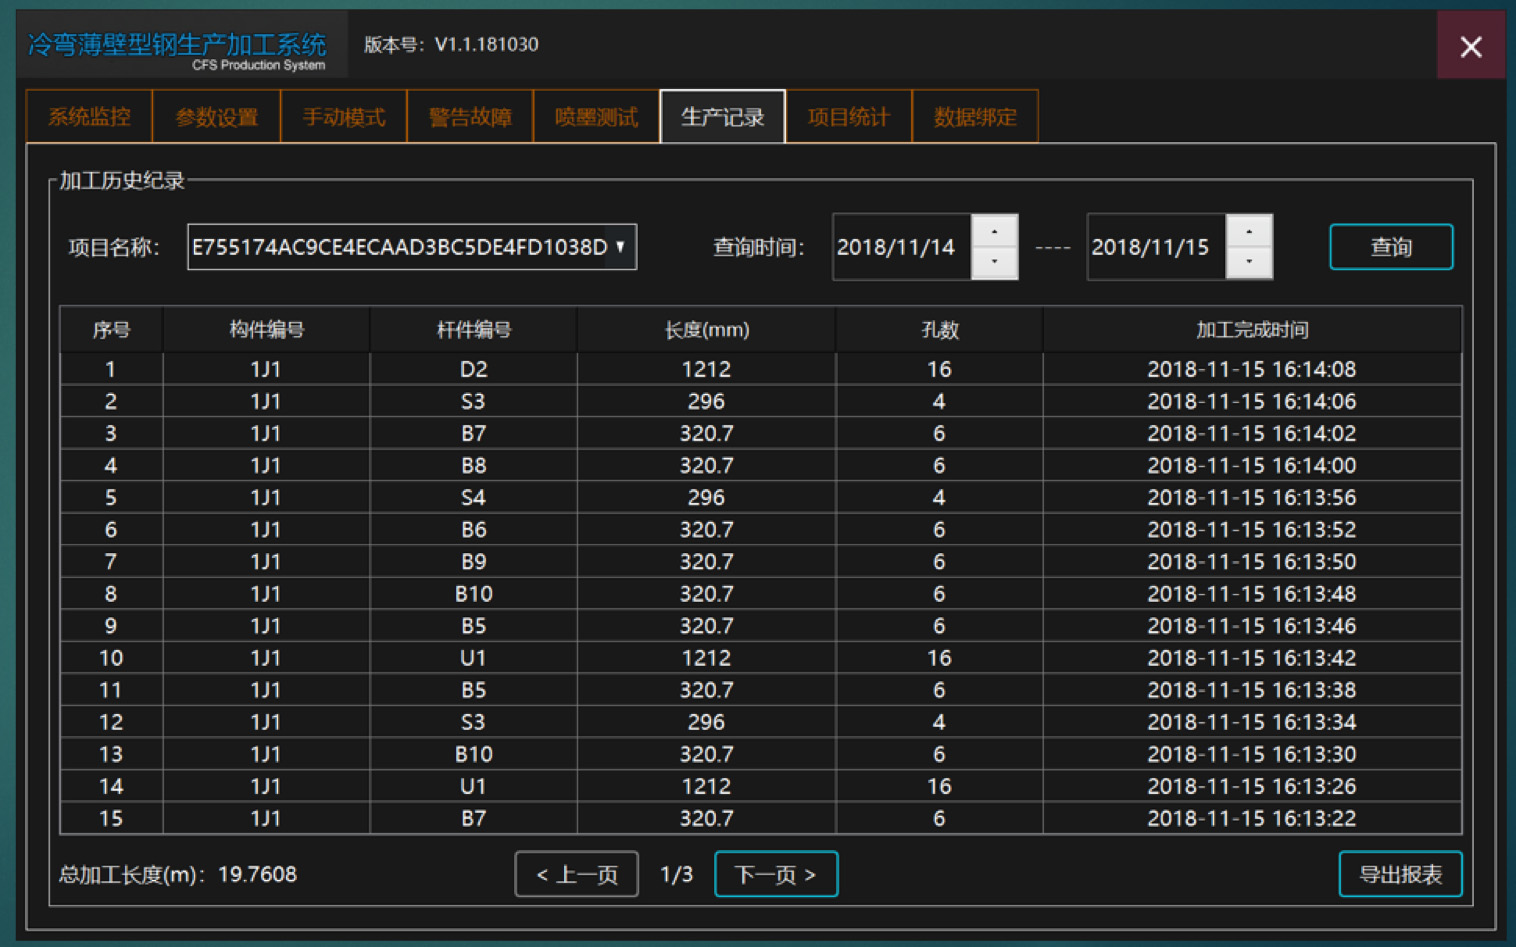Increase the end date 2018/11/15 with up arrow
1516x947 pixels.
coord(1249,232)
